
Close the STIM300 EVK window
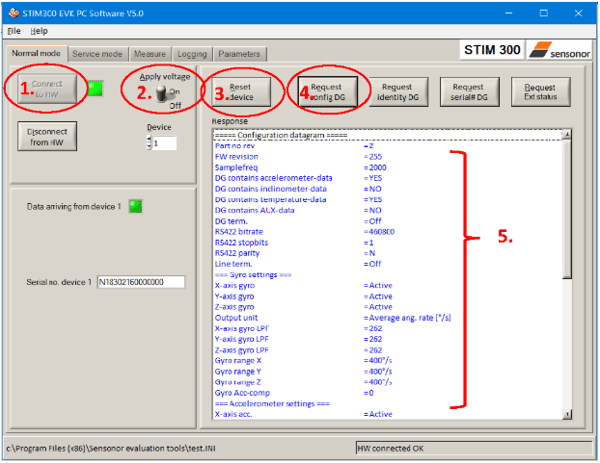pyautogui.click(x=578, y=13)
